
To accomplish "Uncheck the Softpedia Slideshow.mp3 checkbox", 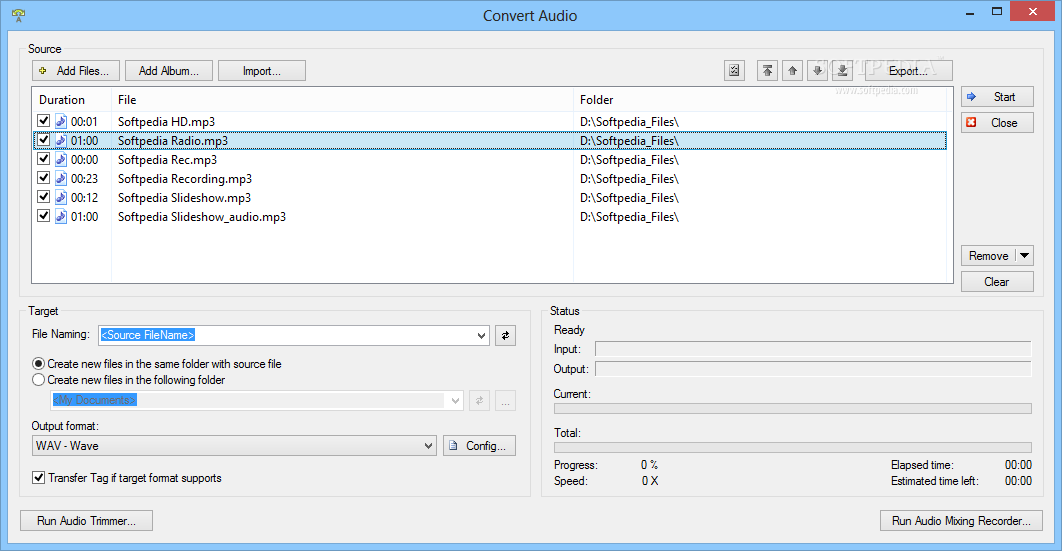I will [x=43, y=196].
